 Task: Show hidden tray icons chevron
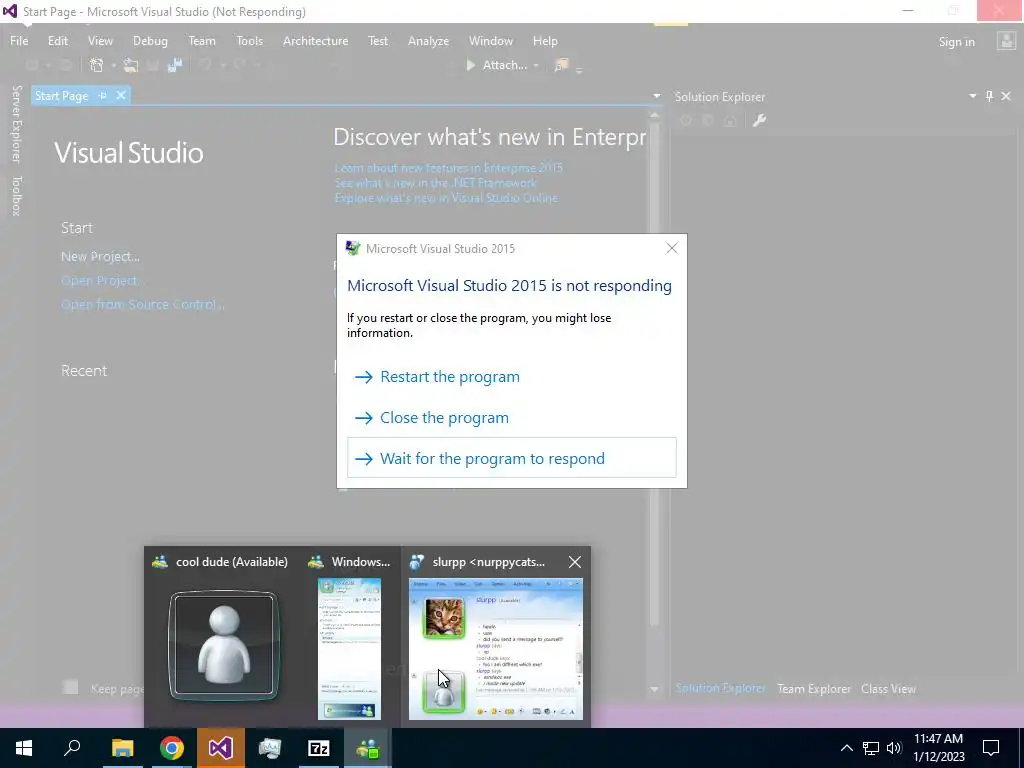point(846,748)
